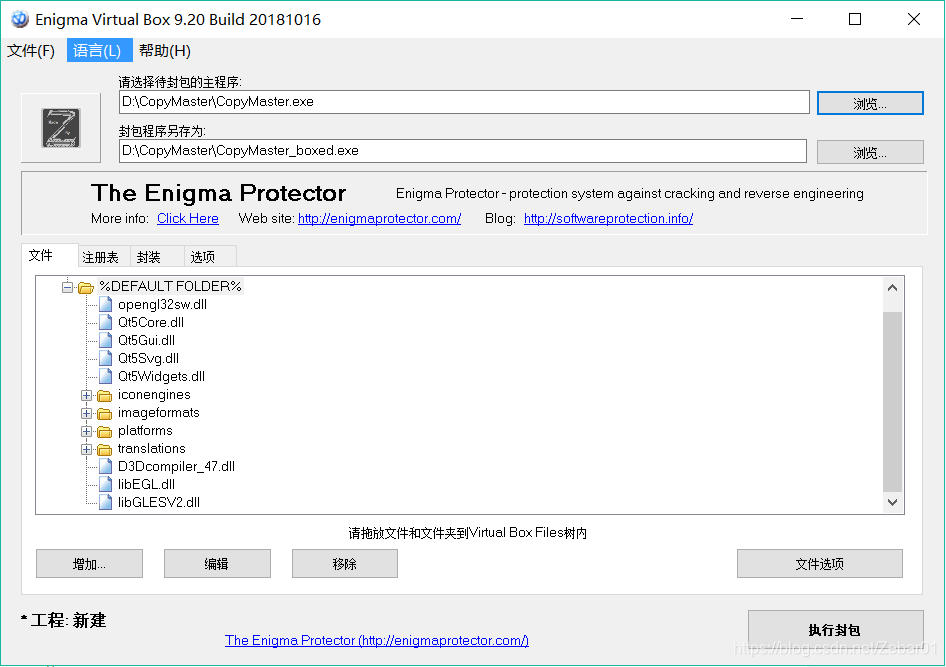Open the 帮助(H) menu
The height and width of the screenshot is (667, 946).
pyautogui.click(x=165, y=51)
